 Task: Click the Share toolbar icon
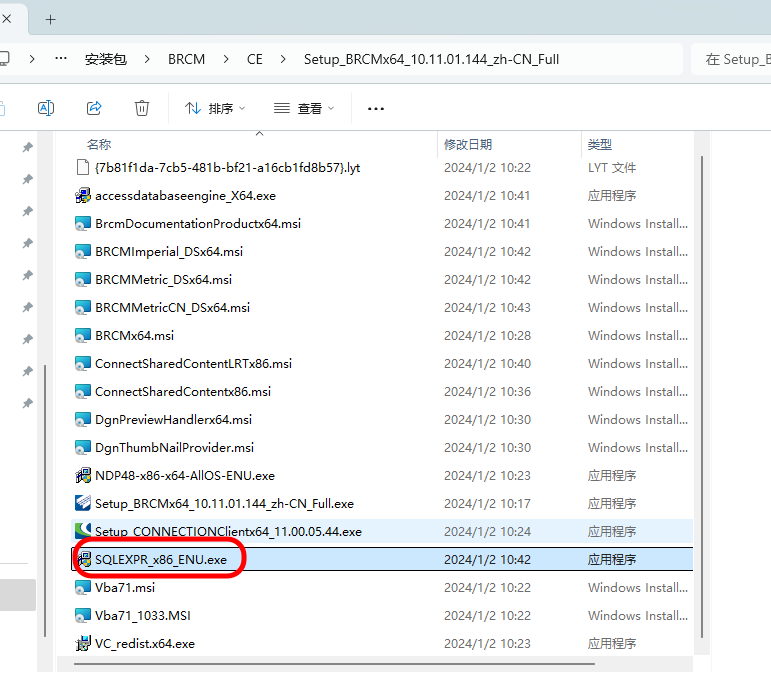point(94,108)
